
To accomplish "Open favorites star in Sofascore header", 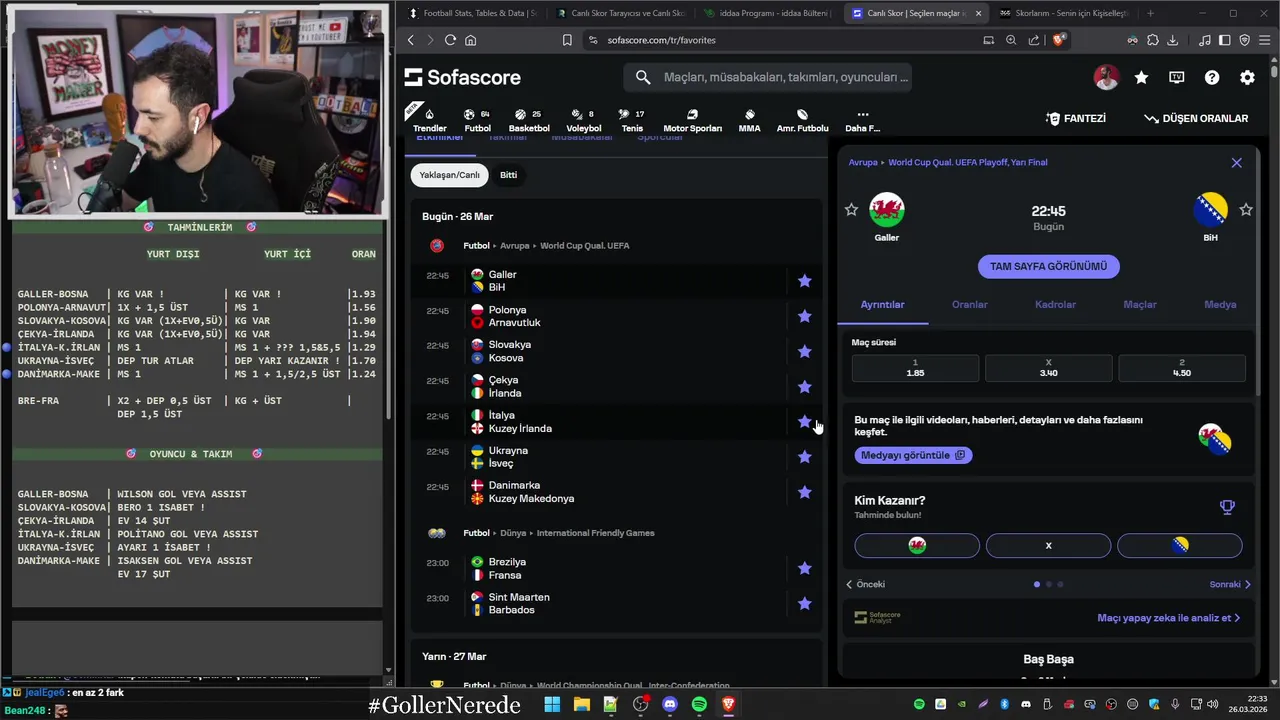I will click(1141, 77).
